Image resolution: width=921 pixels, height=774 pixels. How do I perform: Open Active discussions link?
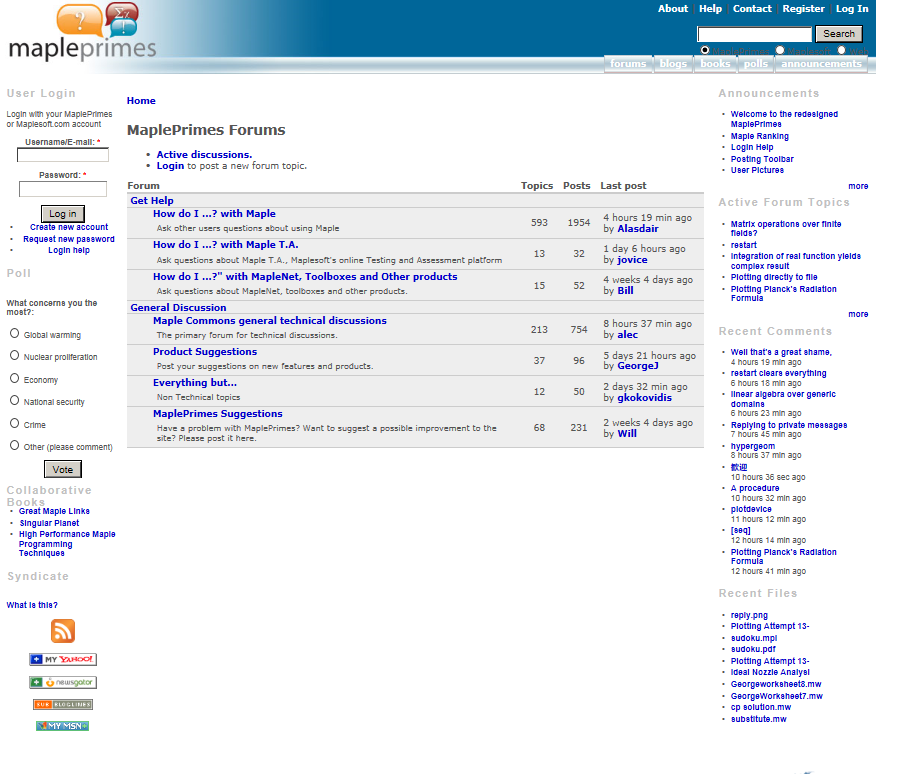click(204, 154)
